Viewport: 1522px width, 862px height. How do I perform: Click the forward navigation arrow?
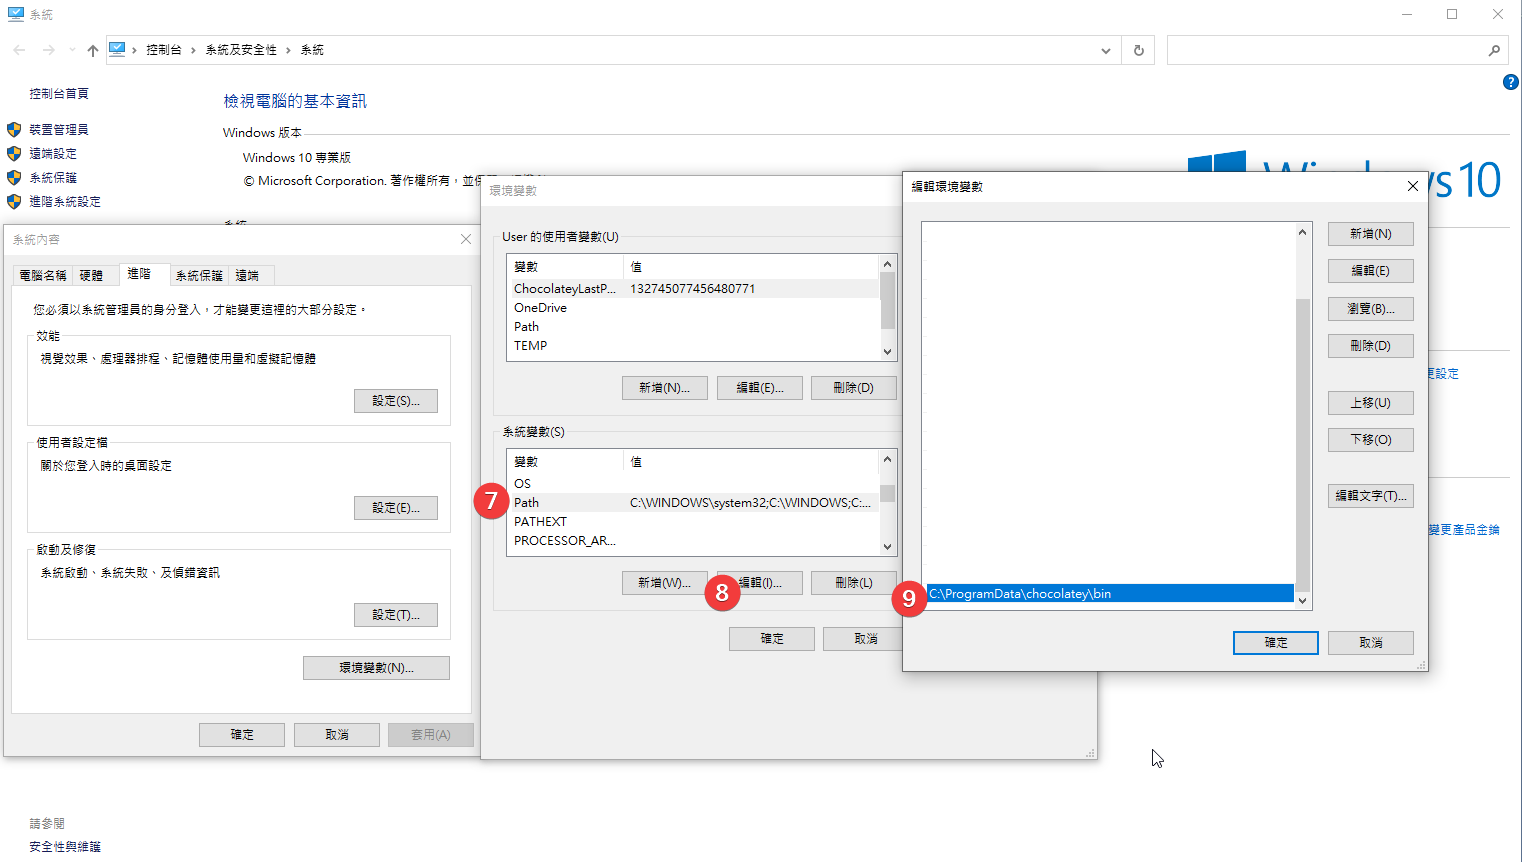pyautogui.click(x=48, y=50)
